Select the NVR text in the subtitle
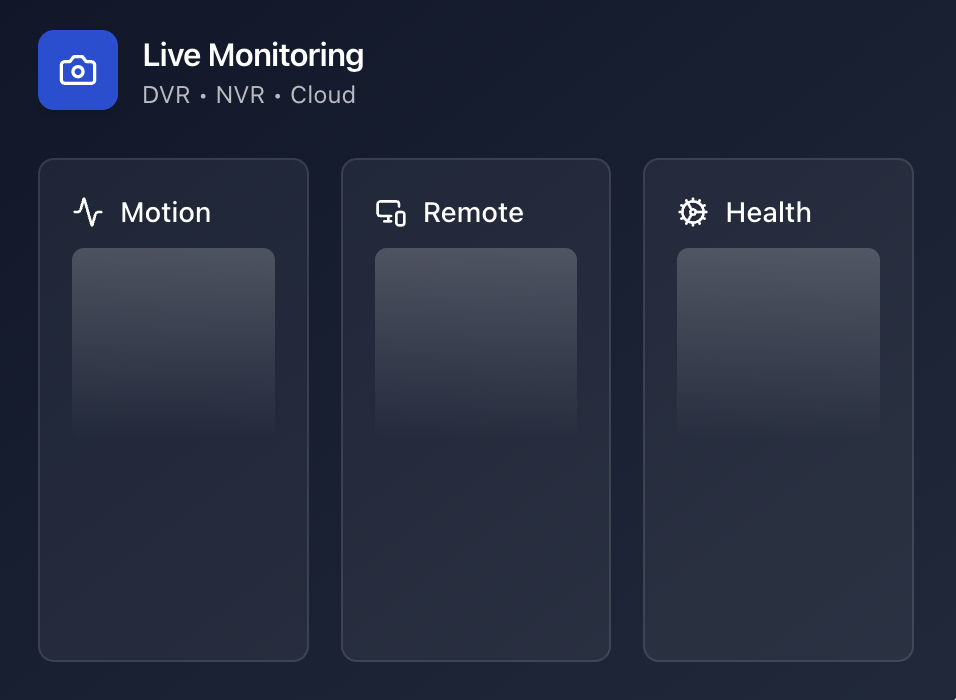Image resolution: width=956 pixels, height=700 pixels. [x=241, y=96]
